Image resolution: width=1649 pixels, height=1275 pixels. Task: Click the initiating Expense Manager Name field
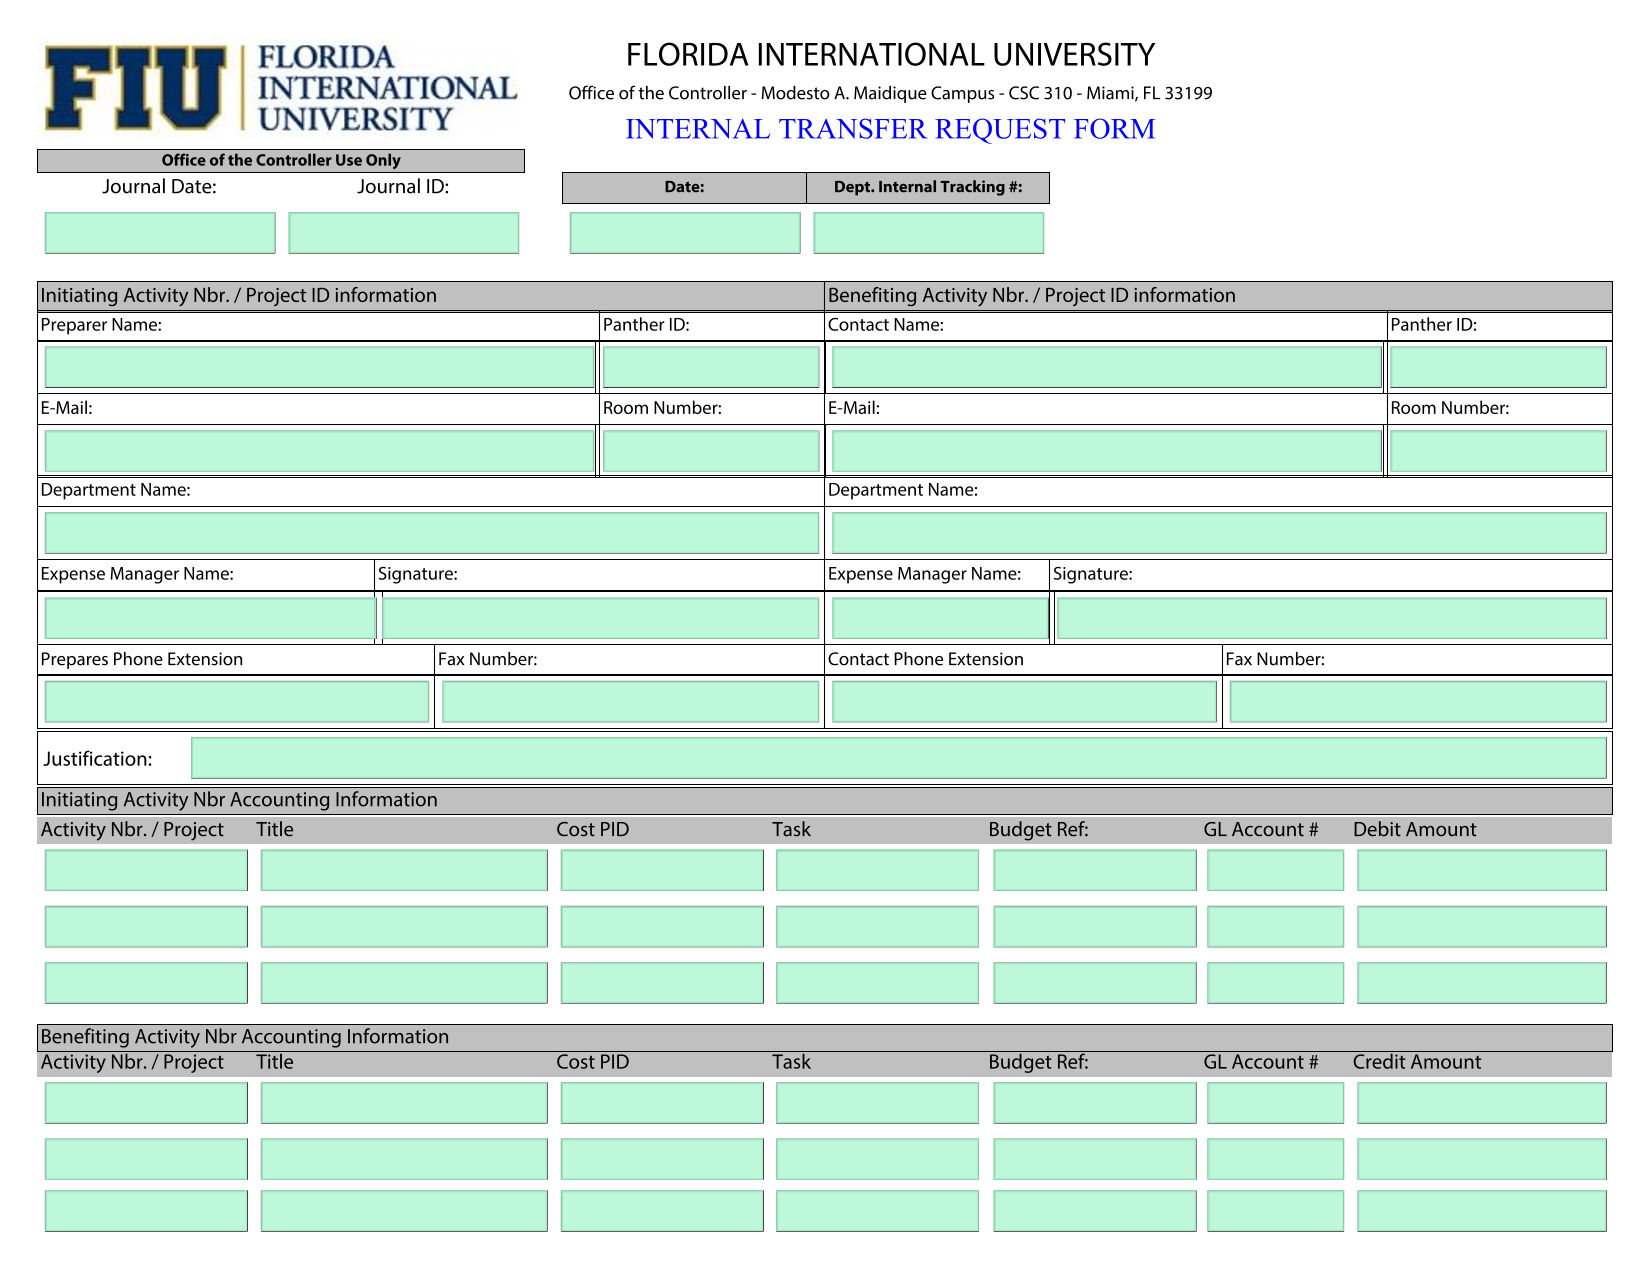(x=210, y=618)
